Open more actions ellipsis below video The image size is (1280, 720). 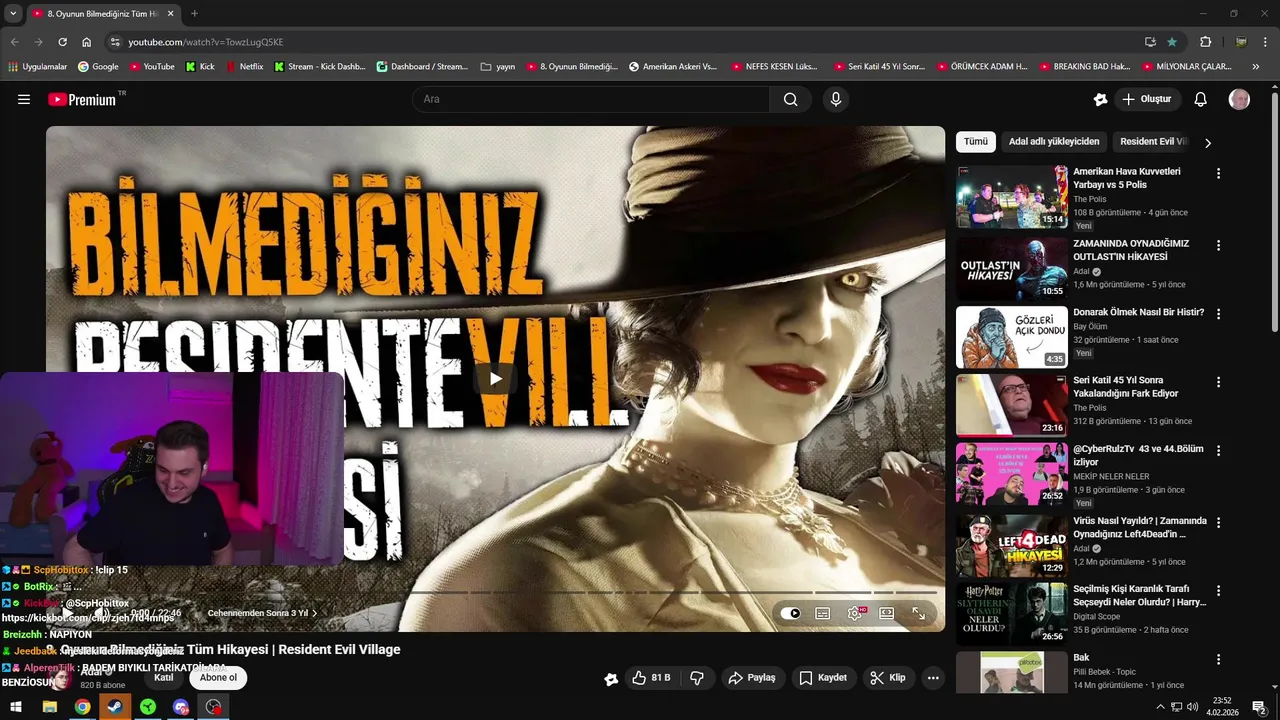(933, 677)
